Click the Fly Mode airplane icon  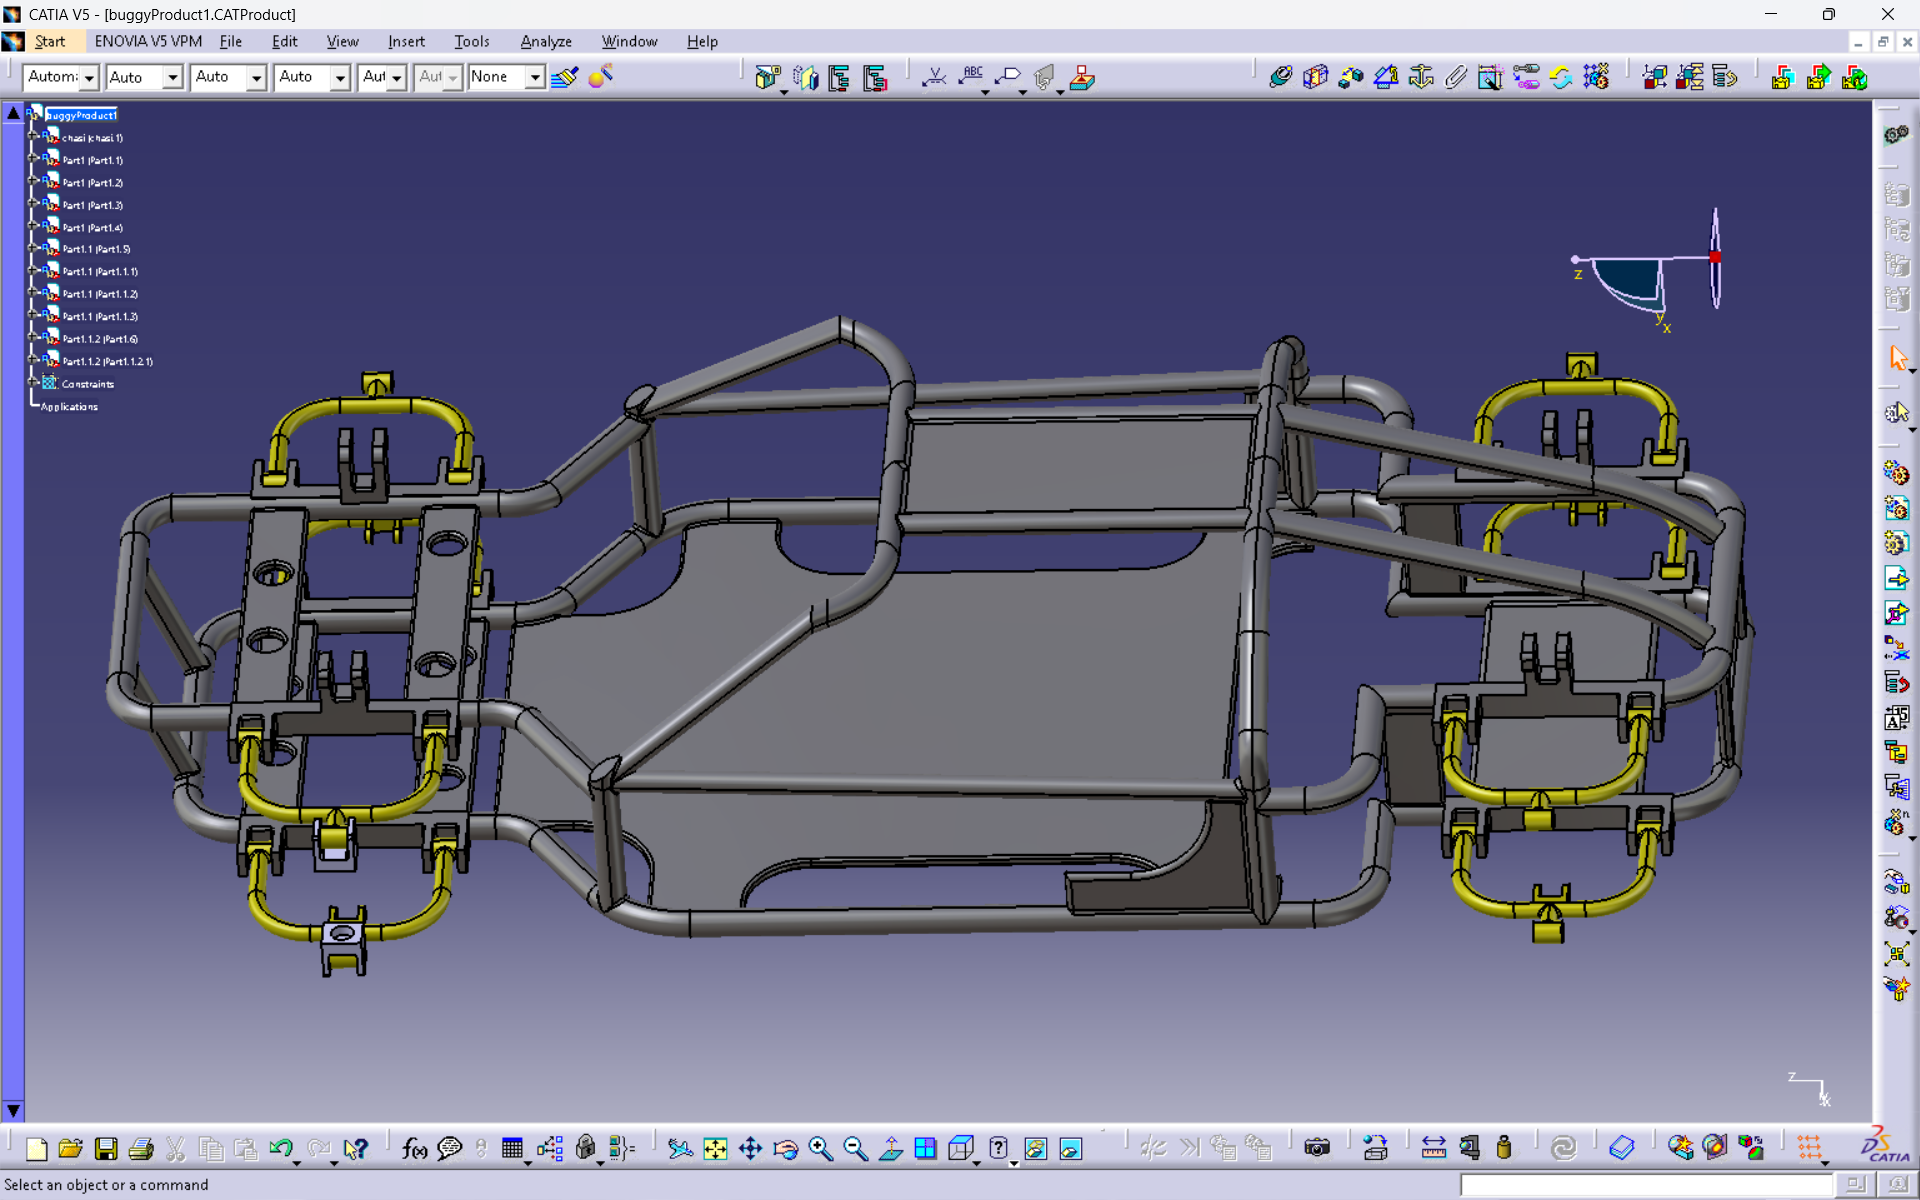pyautogui.click(x=680, y=1148)
